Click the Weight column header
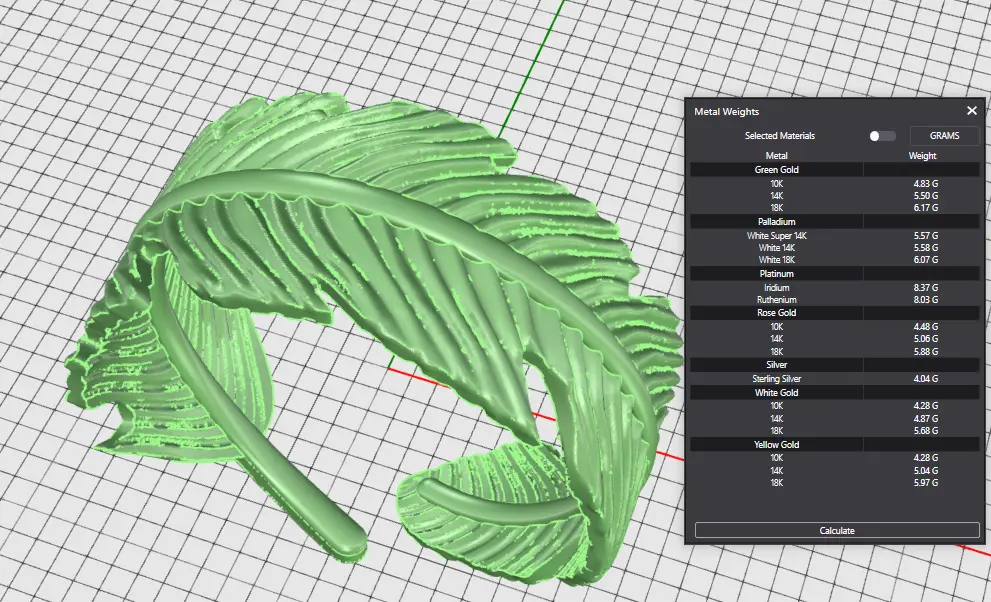Image resolution: width=991 pixels, height=602 pixels. (922, 156)
